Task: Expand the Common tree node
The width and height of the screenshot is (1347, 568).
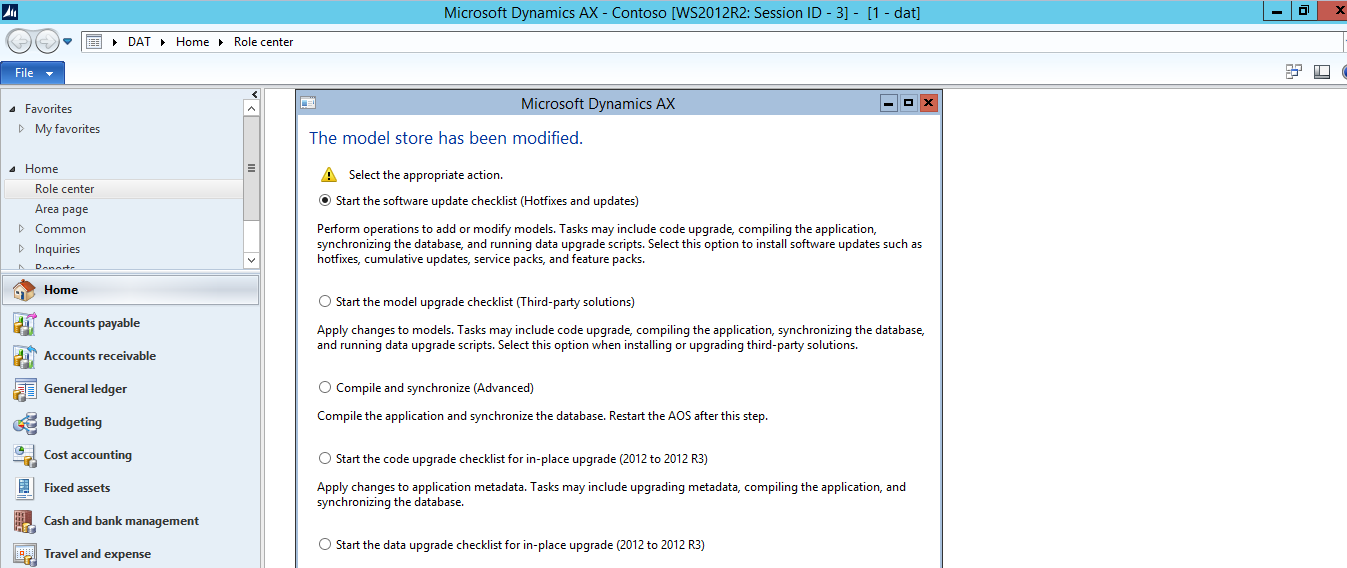Action: 21,229
